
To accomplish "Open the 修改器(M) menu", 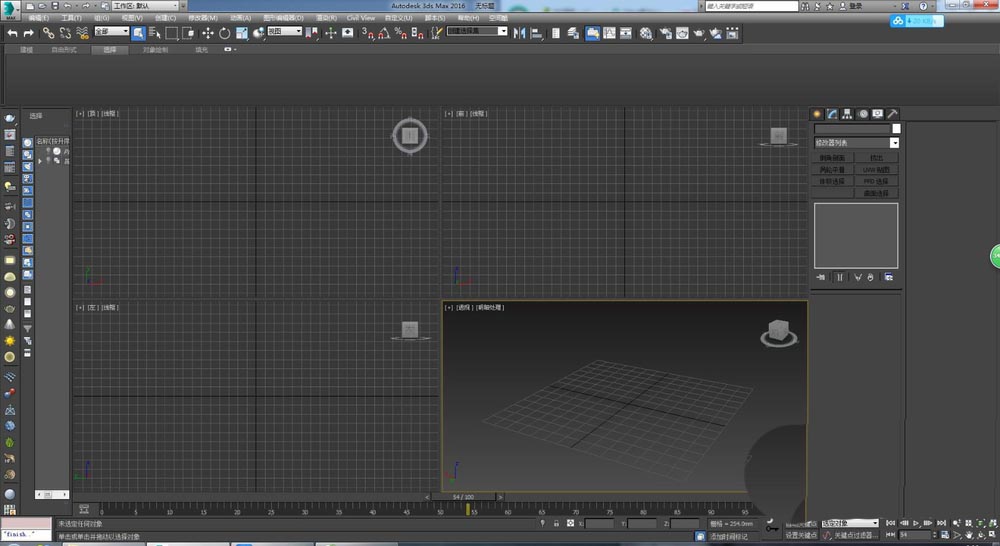I will [x=203, y=18].
